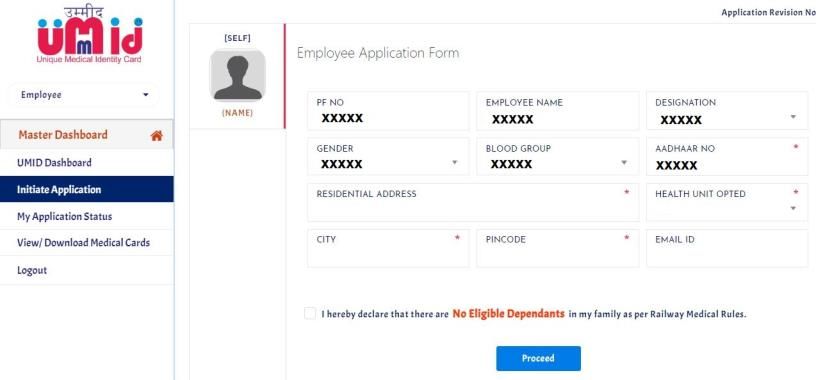The image size is (816, 380).
Task: Click the home icon beside Master Dashboard
Action: pyautogui.click(x=156, y=136)
